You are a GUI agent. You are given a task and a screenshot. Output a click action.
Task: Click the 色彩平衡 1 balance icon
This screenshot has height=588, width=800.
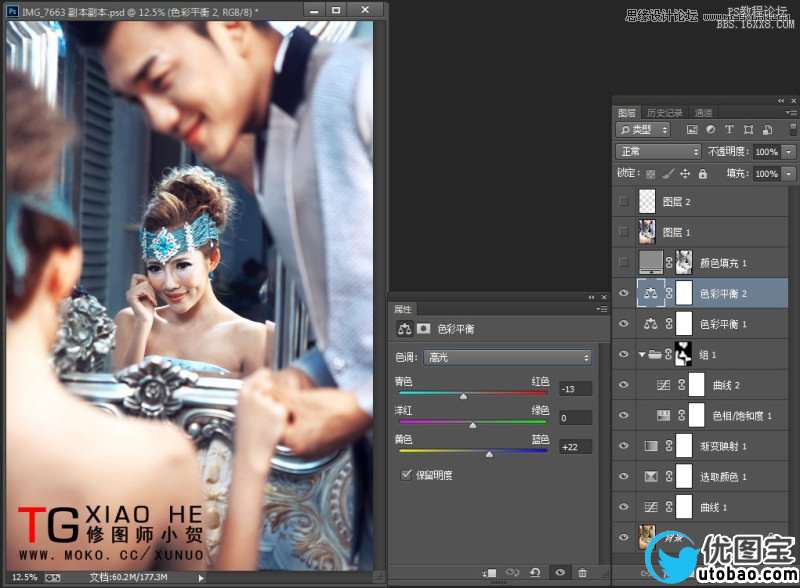tap(651, 324)
